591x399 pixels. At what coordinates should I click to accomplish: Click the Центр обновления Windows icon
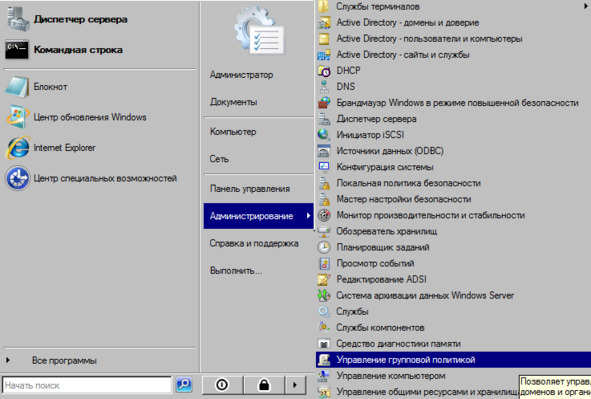coord(17,117)
